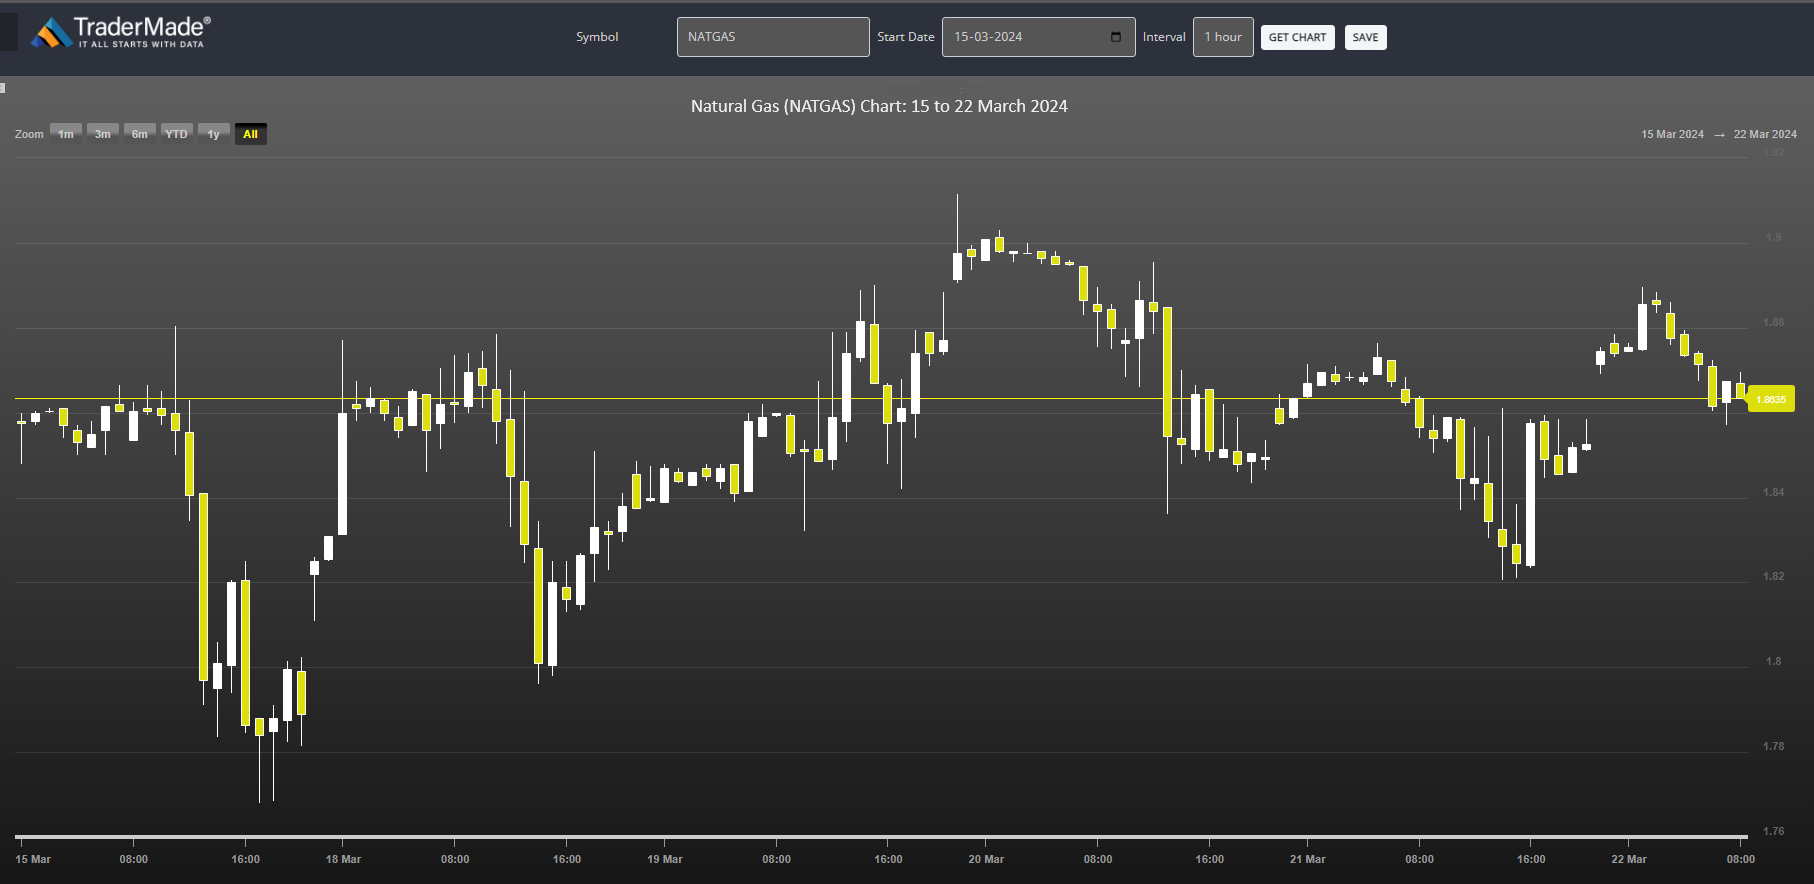Click the NATGAS symbol input field
1814x884 pixels.
pos(773,37)
